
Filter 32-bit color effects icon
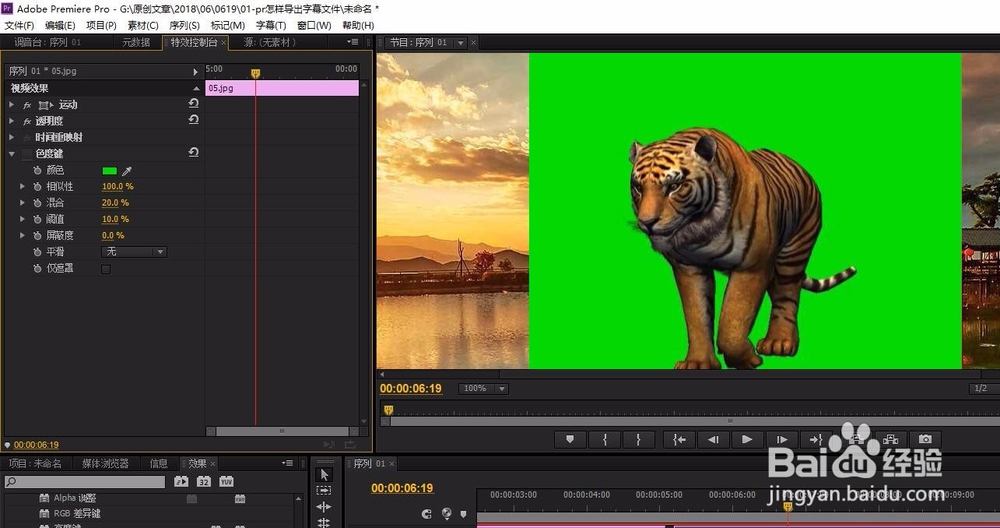(203, 481)
